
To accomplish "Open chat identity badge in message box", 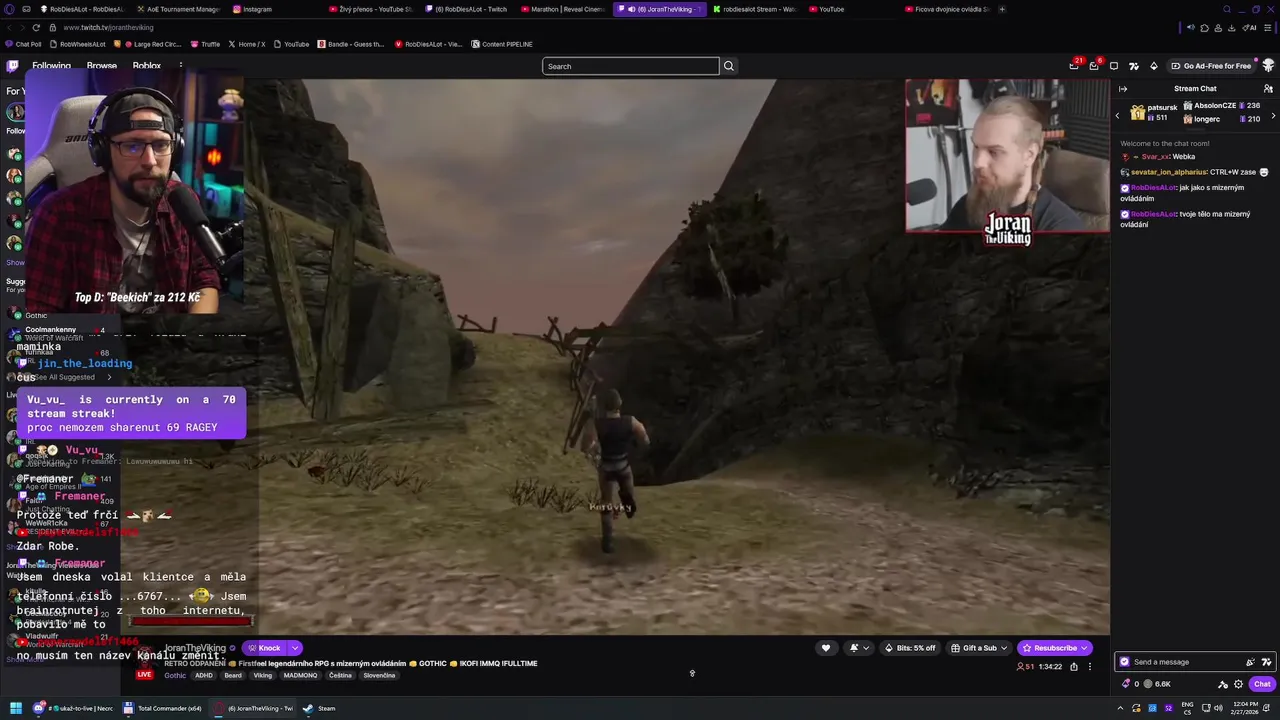I will pos(1125,662).
